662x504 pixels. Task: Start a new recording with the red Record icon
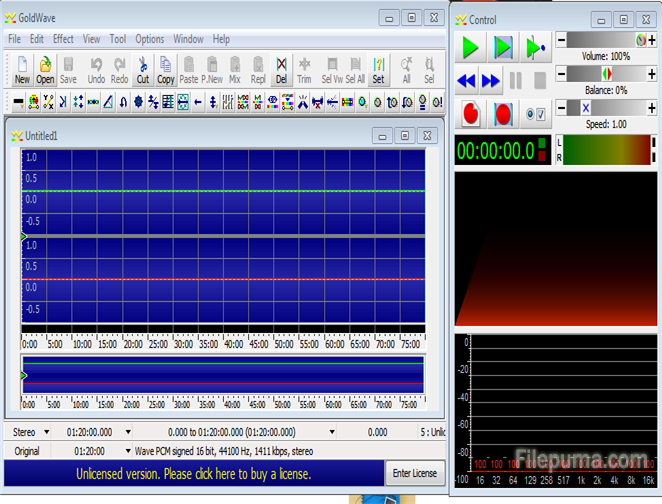472,115
